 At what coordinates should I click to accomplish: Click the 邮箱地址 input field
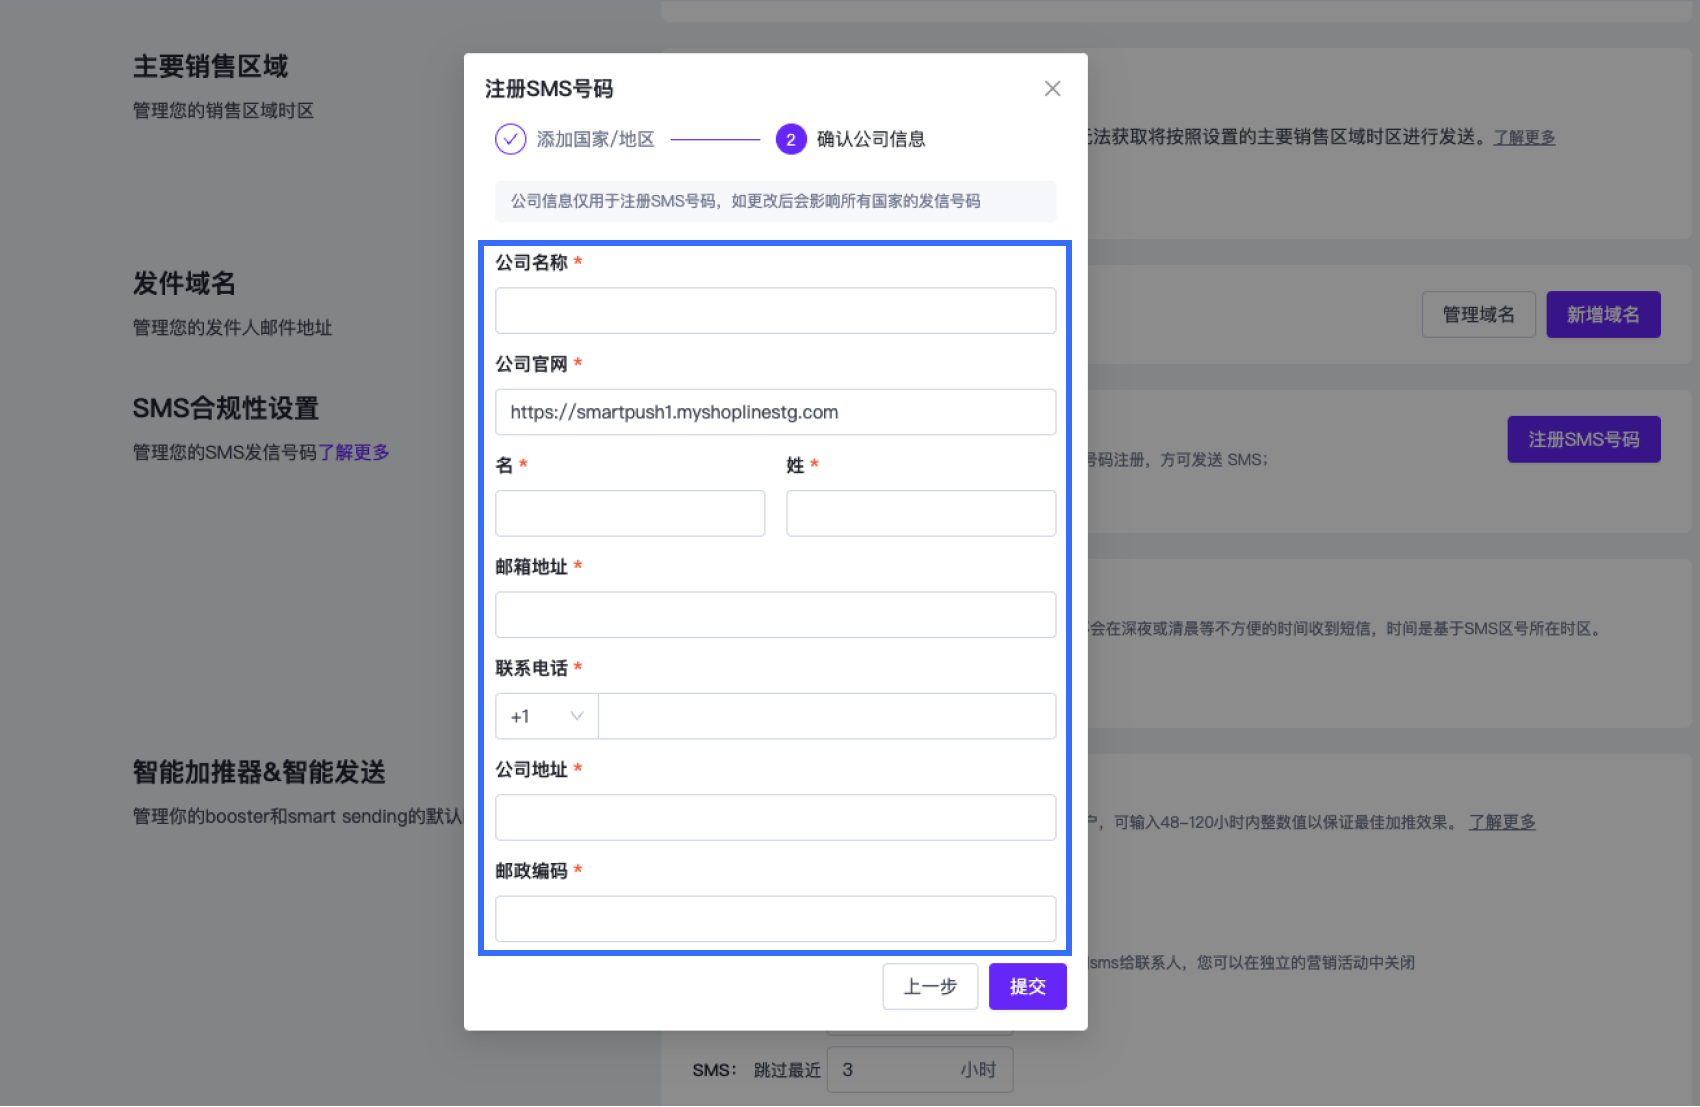[x=775, y=615]
